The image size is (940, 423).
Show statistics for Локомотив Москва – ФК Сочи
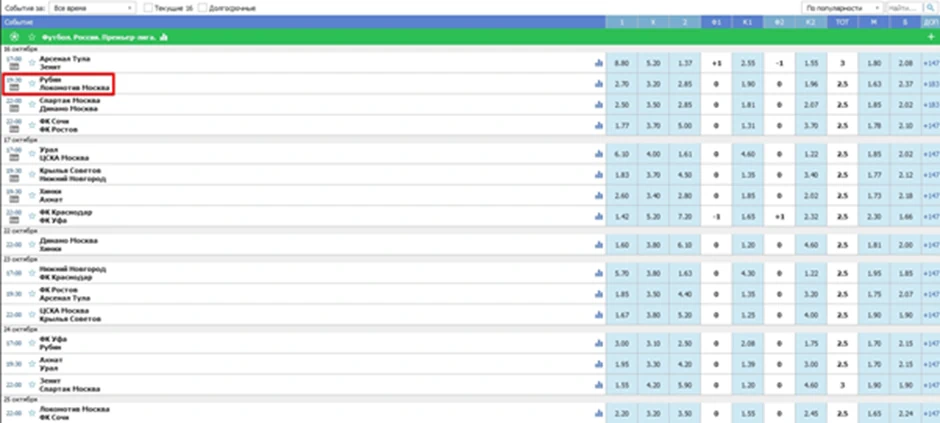598,413
